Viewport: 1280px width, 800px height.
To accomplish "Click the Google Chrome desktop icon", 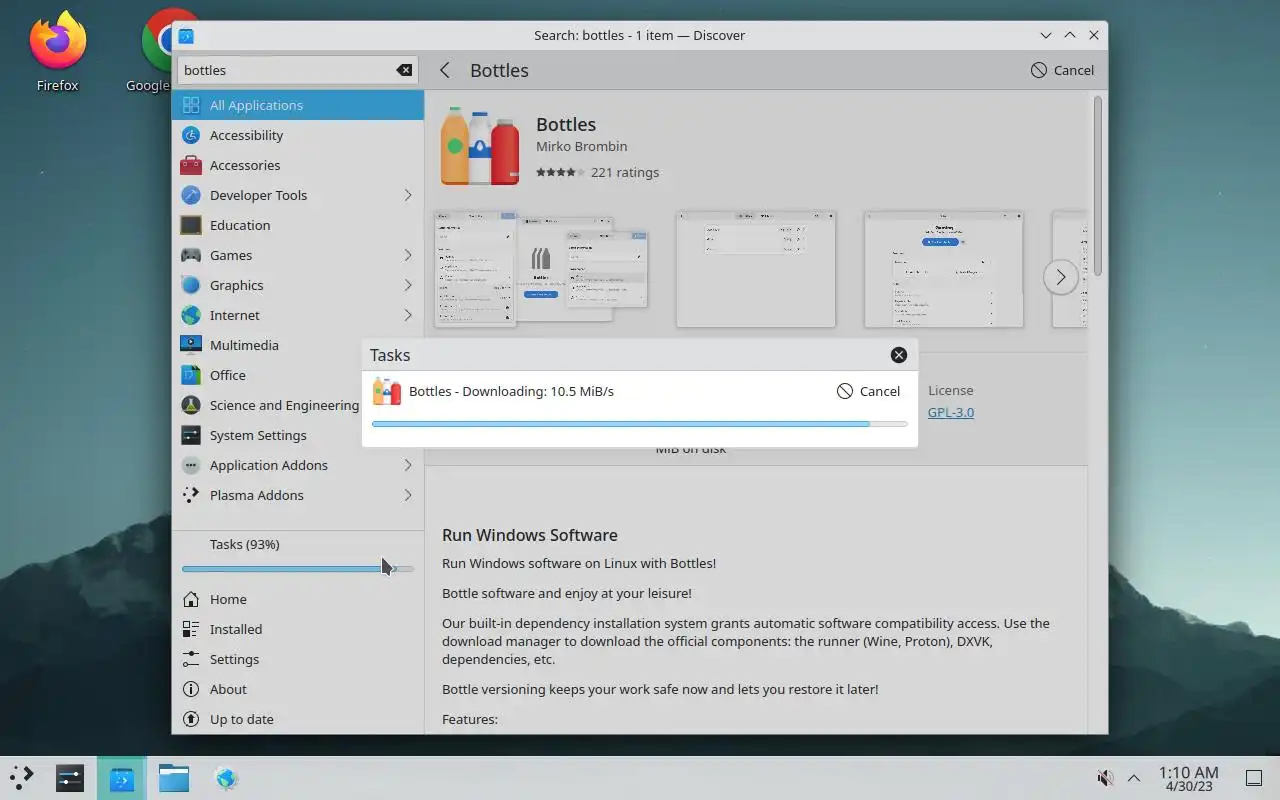I will click(157, 50).
